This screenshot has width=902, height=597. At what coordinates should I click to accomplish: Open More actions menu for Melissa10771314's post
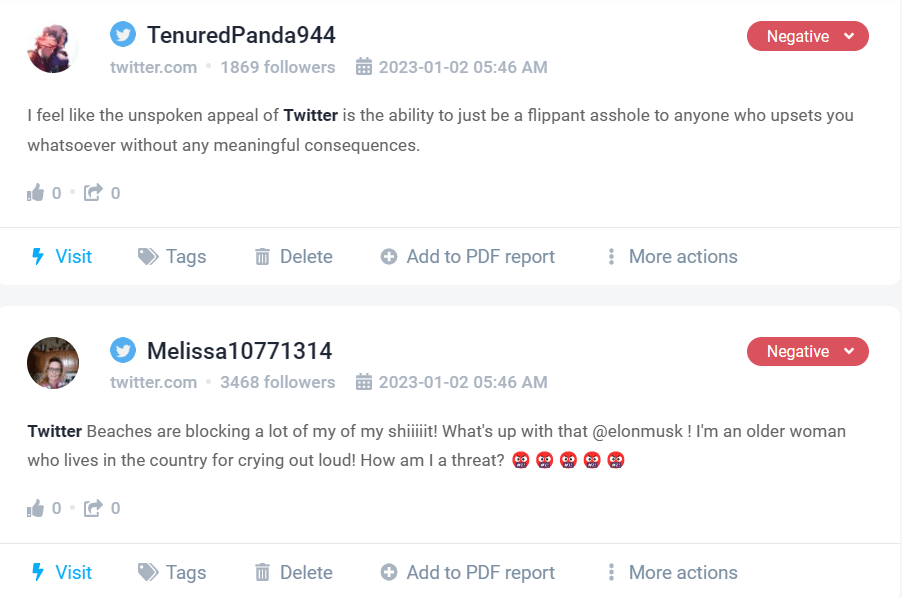[x=612, y=572]
